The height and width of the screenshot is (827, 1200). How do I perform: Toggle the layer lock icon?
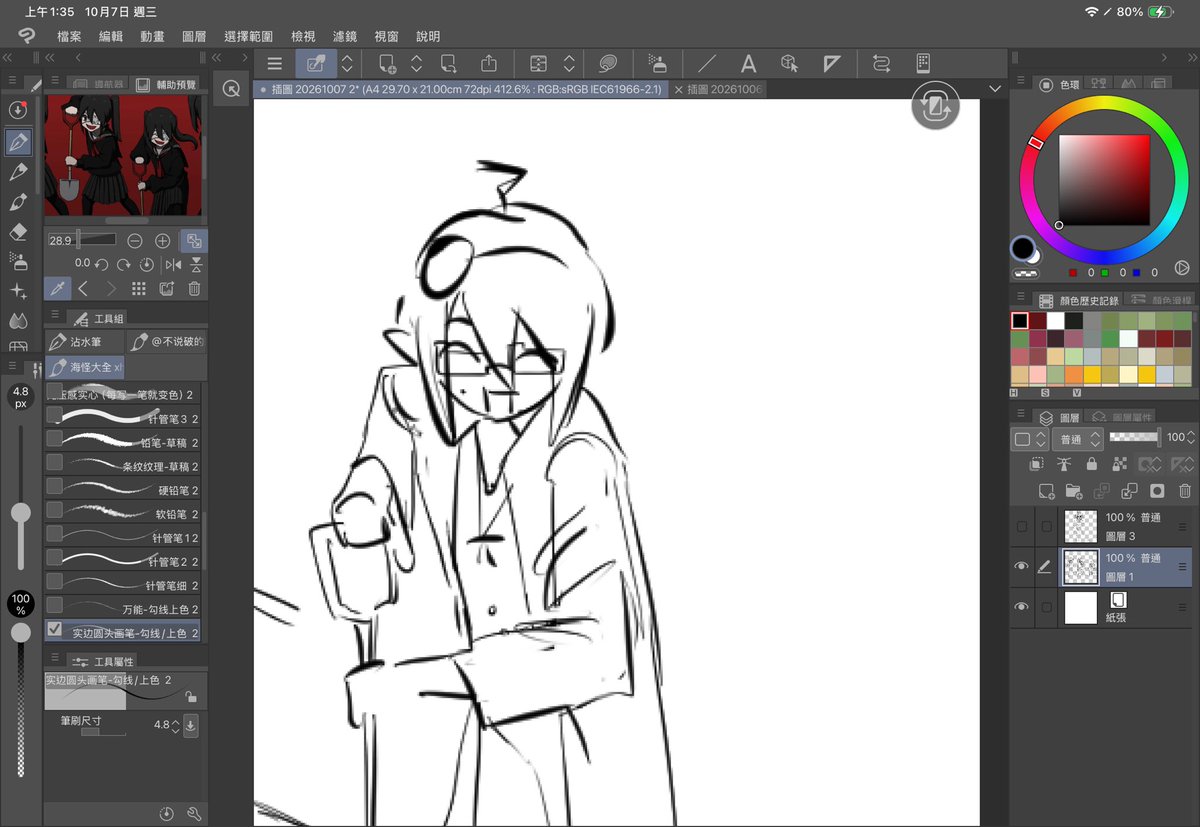click(1091, 464)
